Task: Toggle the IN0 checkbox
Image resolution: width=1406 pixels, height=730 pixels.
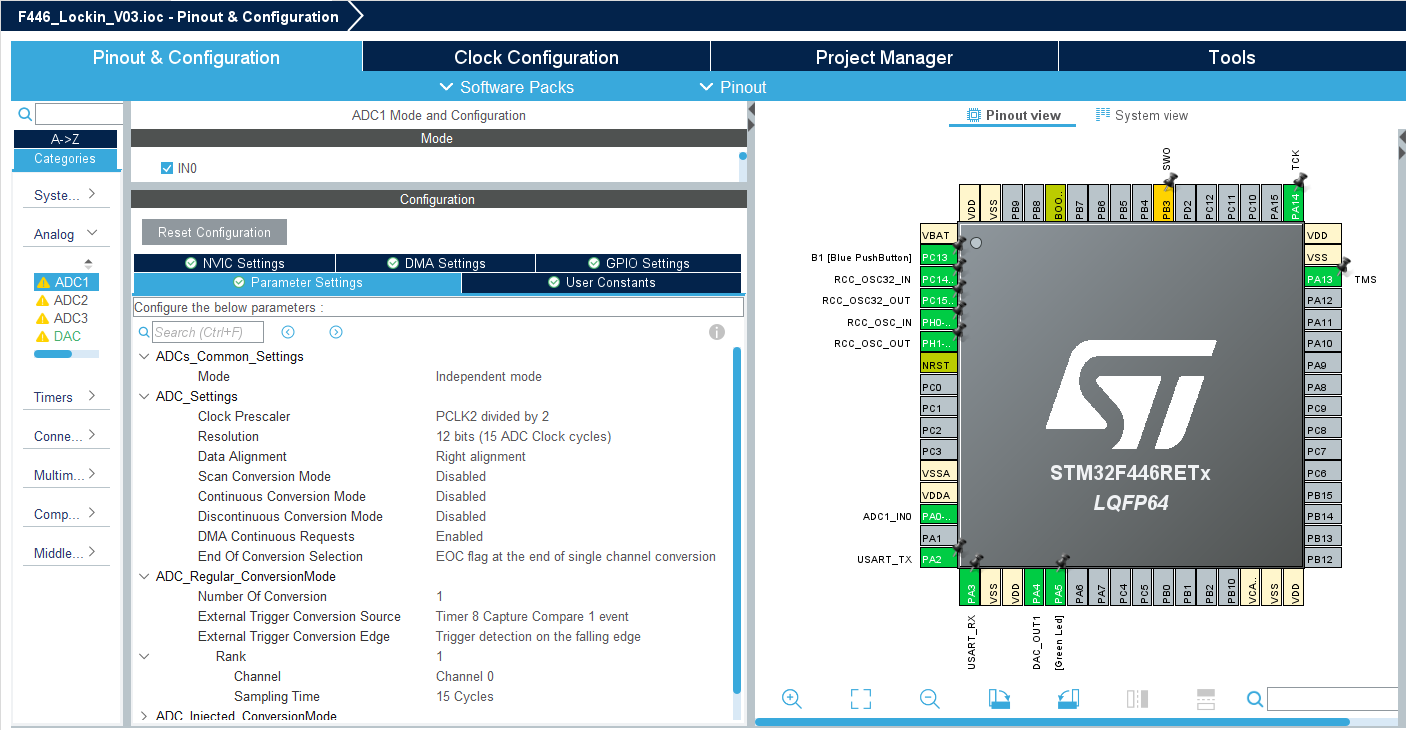Action: click(x=167, y=168)
